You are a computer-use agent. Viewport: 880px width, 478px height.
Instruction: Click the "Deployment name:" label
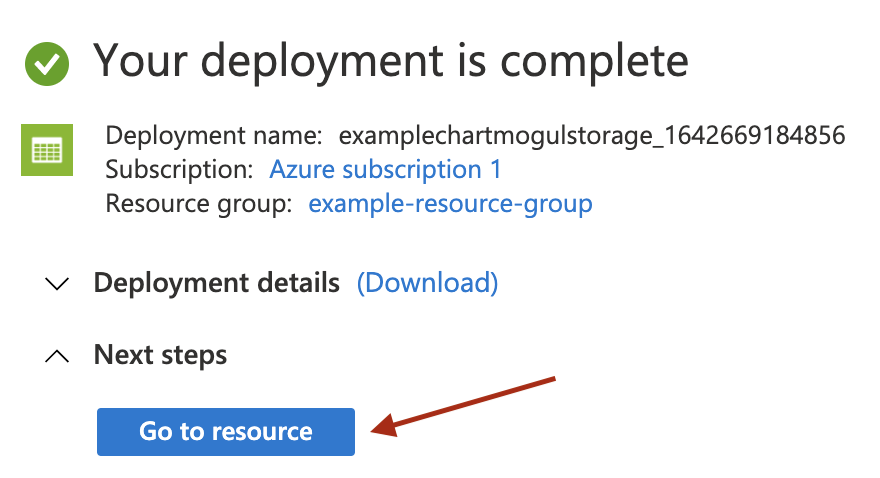(214, 136)
